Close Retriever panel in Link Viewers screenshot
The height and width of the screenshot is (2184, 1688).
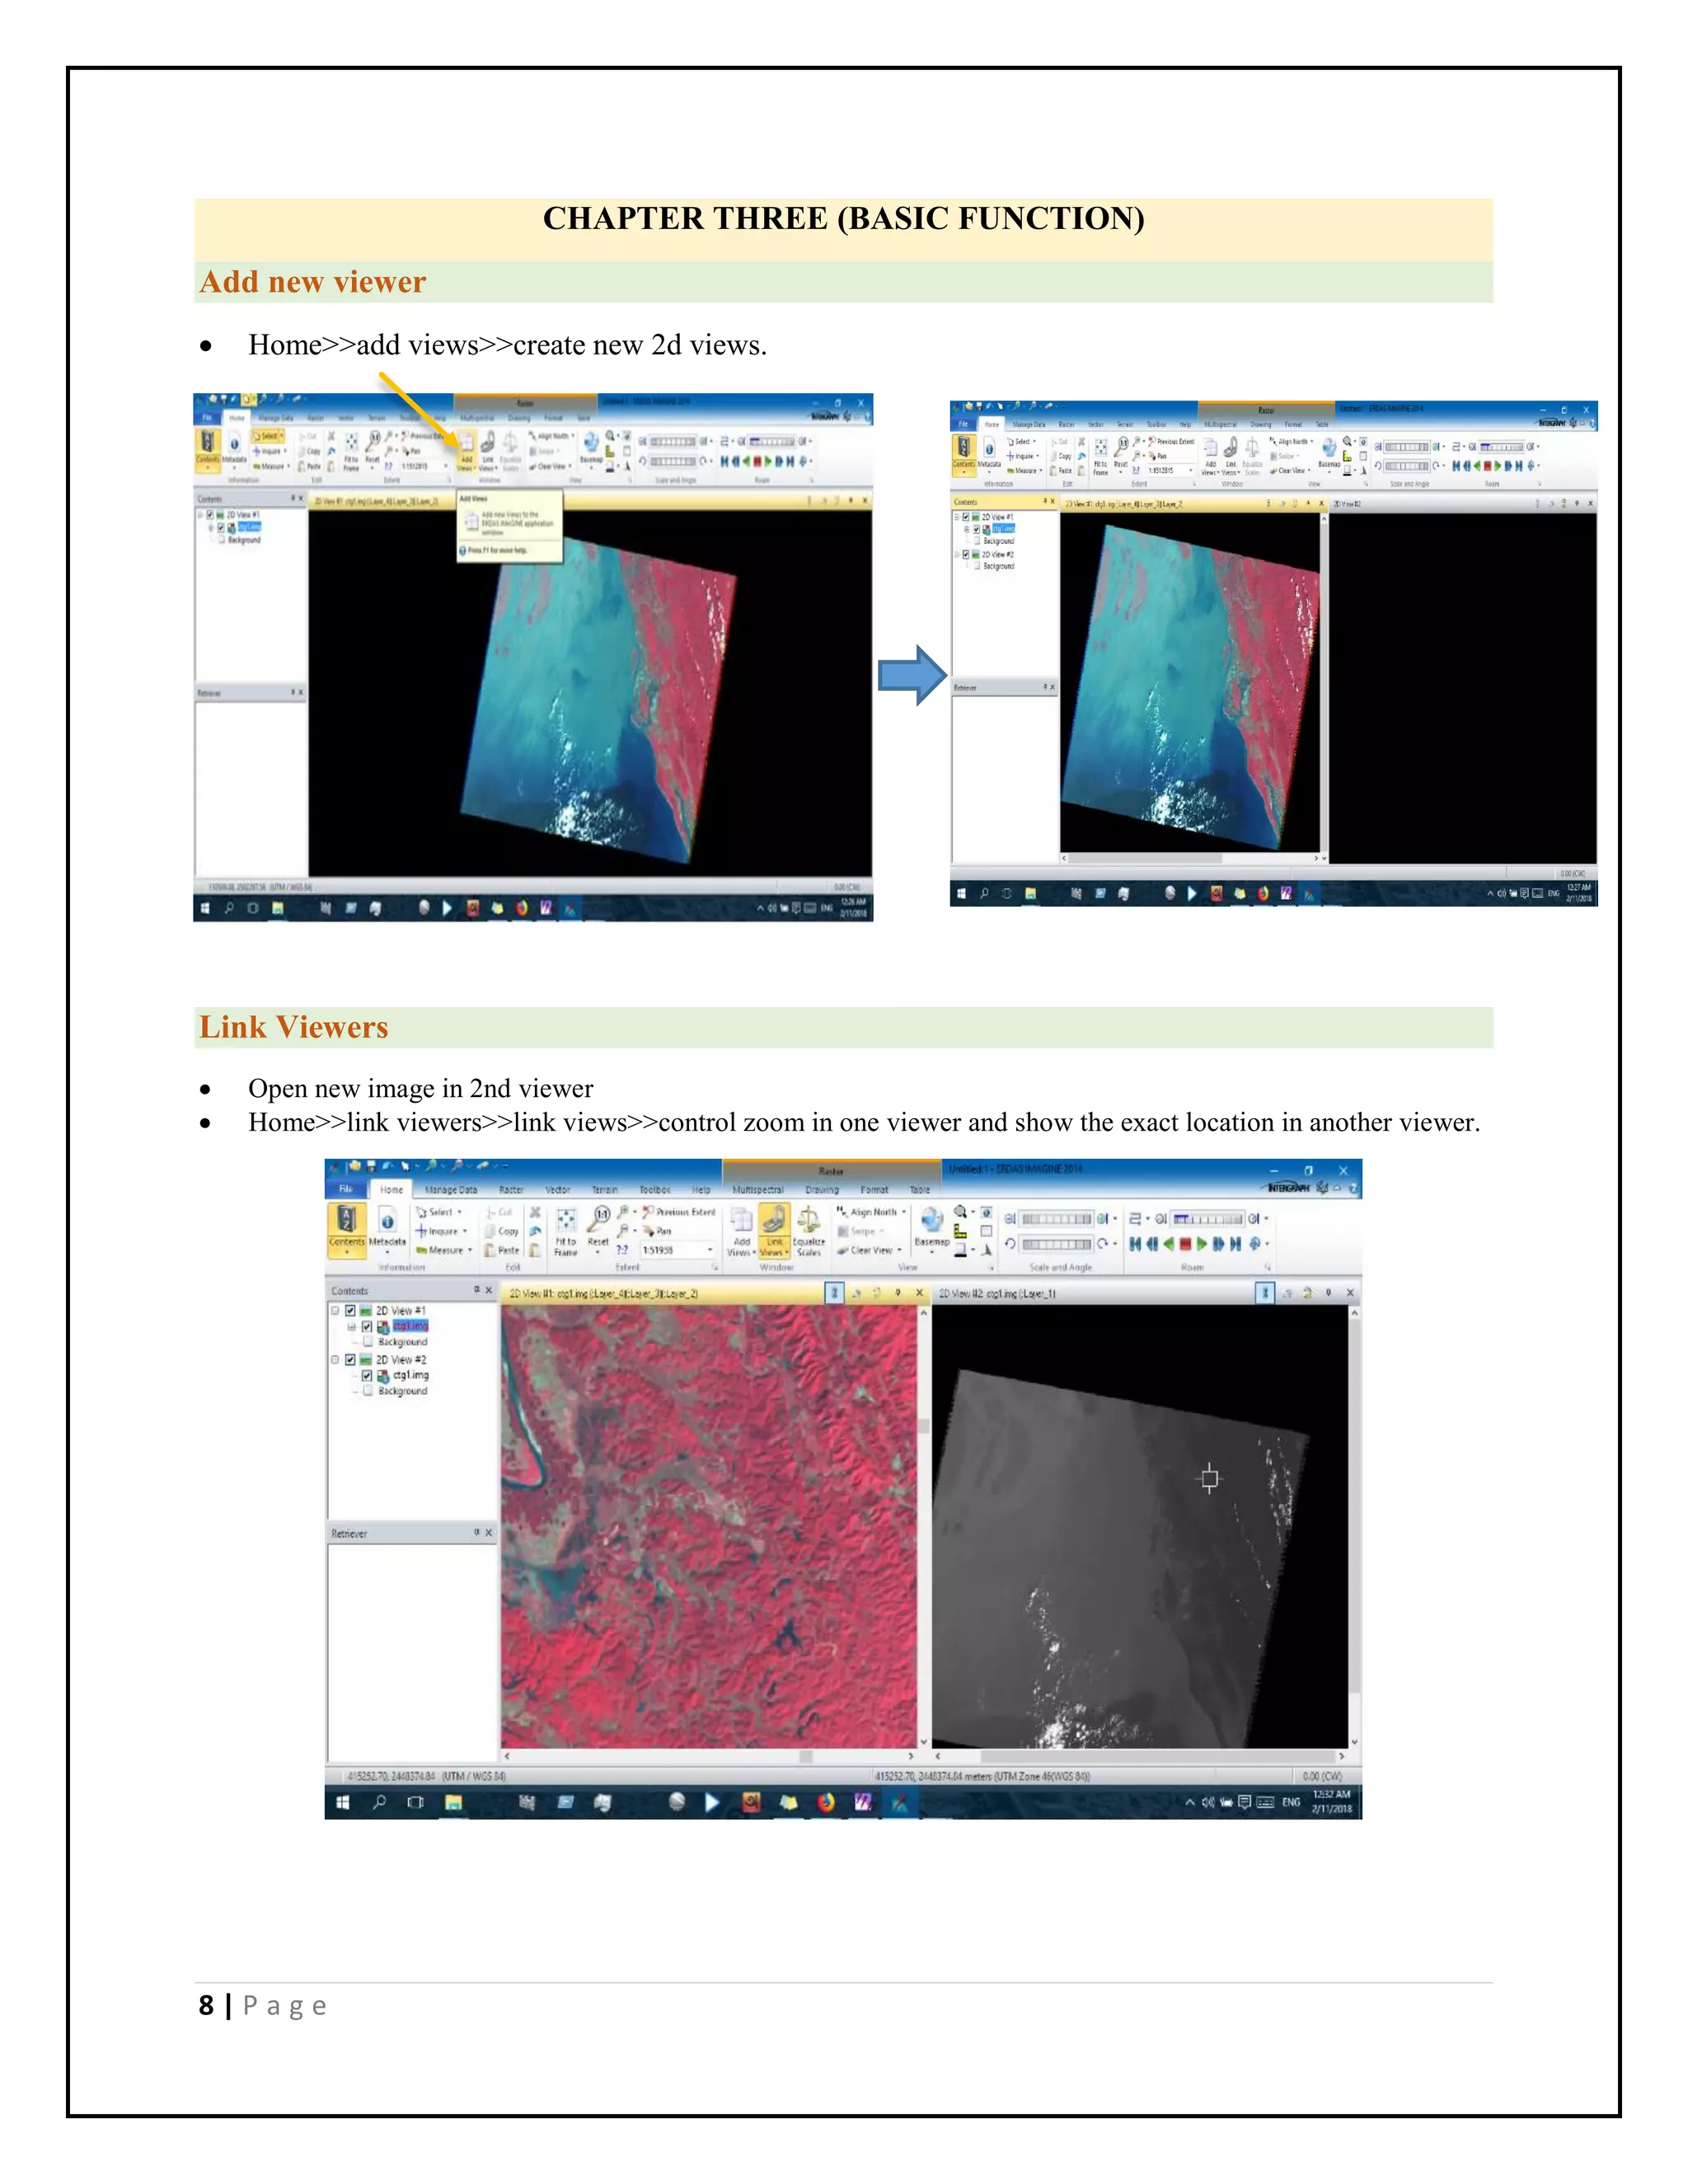click(x=489, y=1533)
